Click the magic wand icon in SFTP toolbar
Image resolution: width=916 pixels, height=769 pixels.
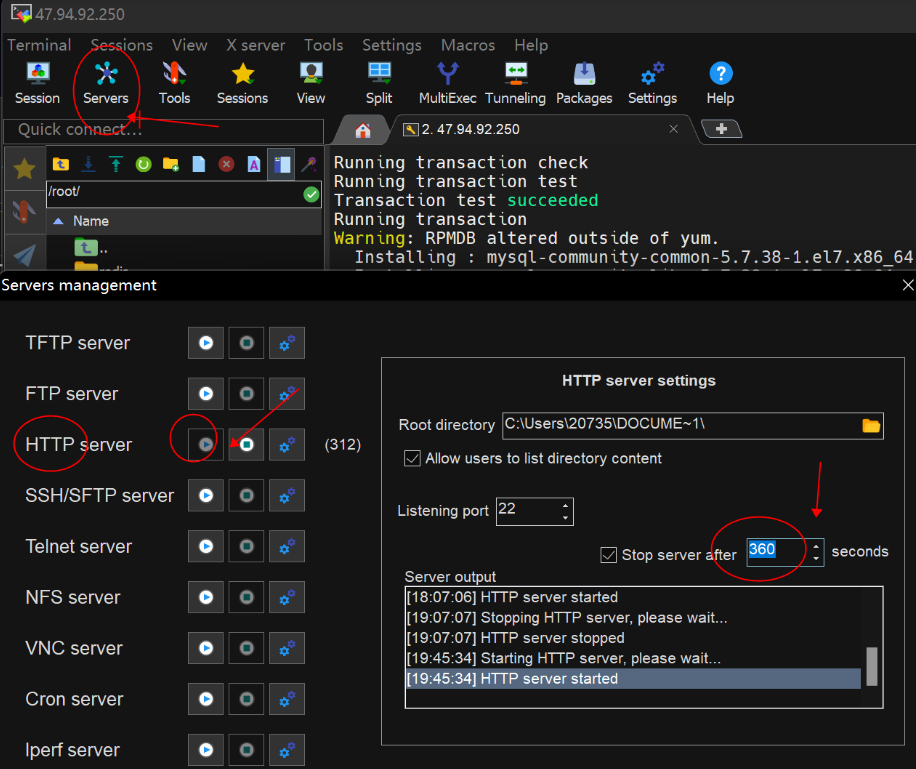[x=309, y=164]
